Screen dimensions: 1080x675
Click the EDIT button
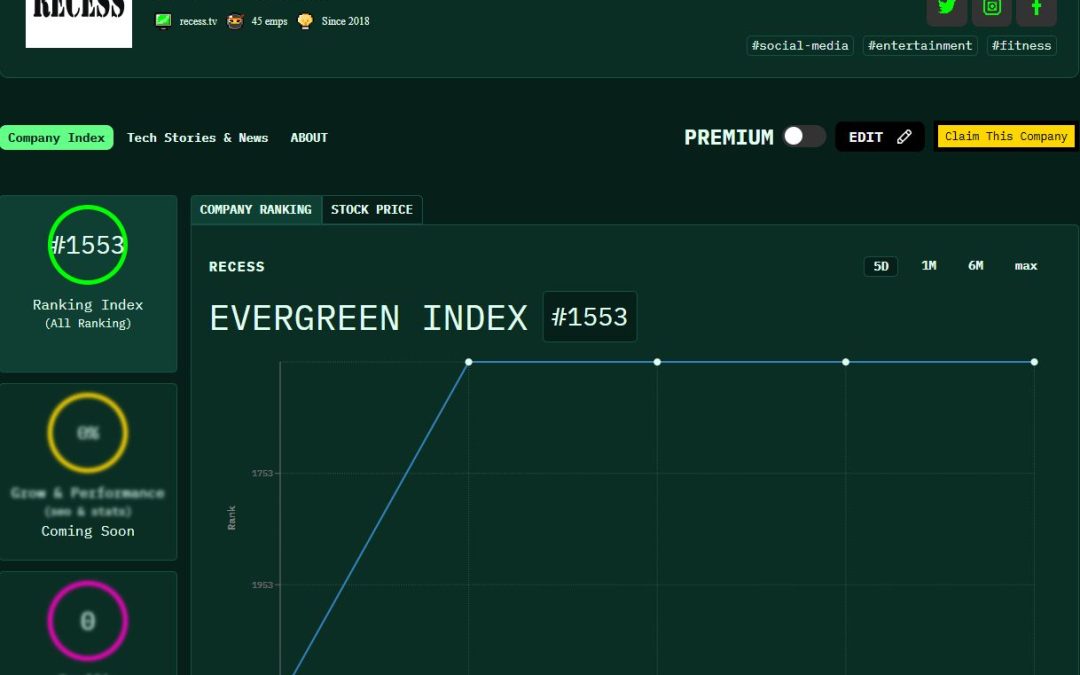coord(880,137)
